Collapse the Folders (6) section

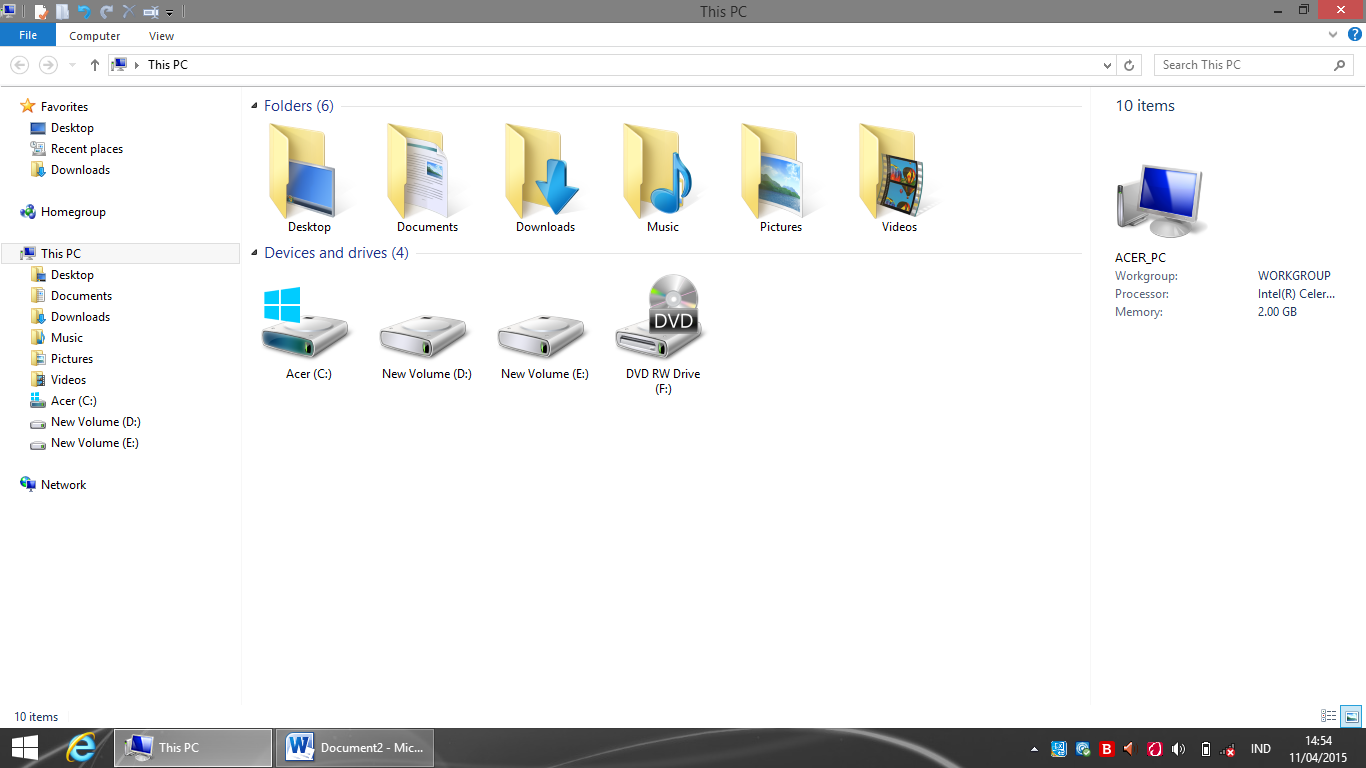point(254,105)
